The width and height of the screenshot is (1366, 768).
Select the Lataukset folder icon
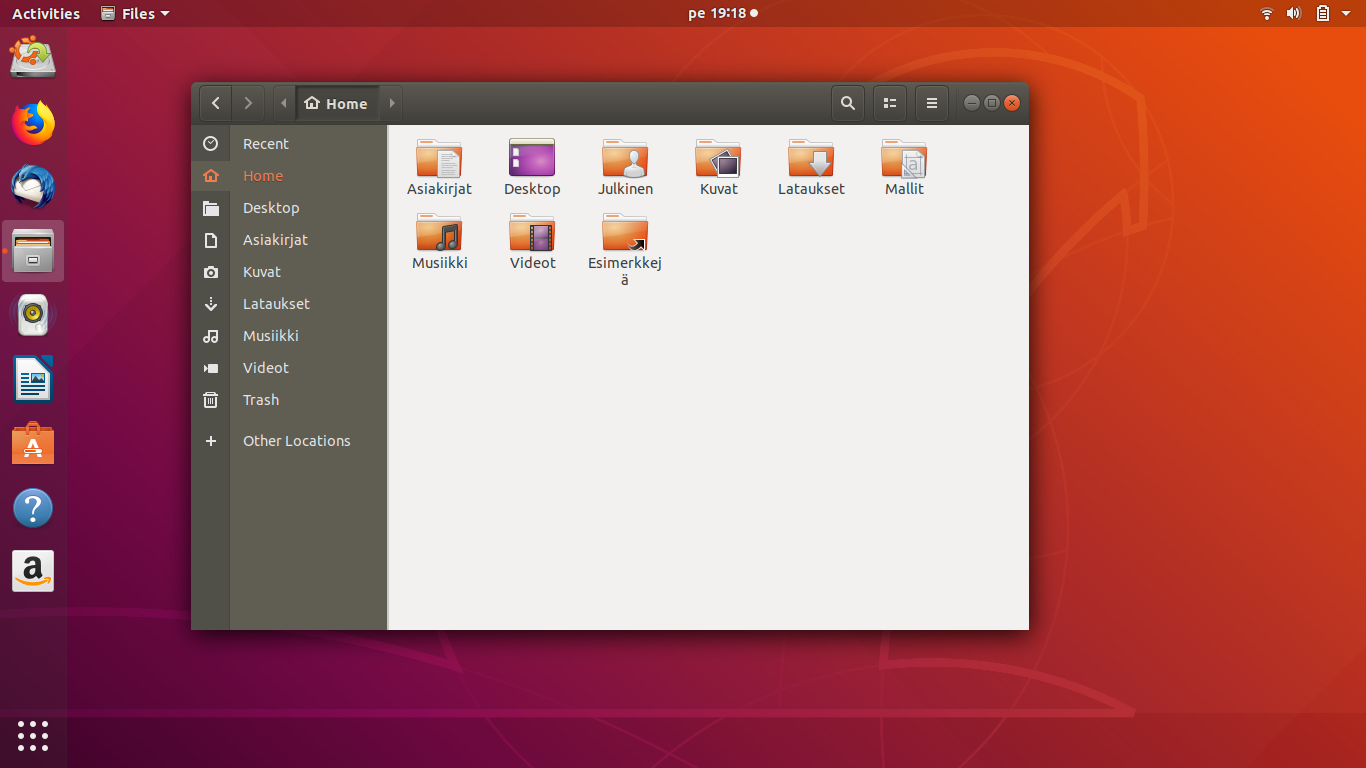point(811,160)
